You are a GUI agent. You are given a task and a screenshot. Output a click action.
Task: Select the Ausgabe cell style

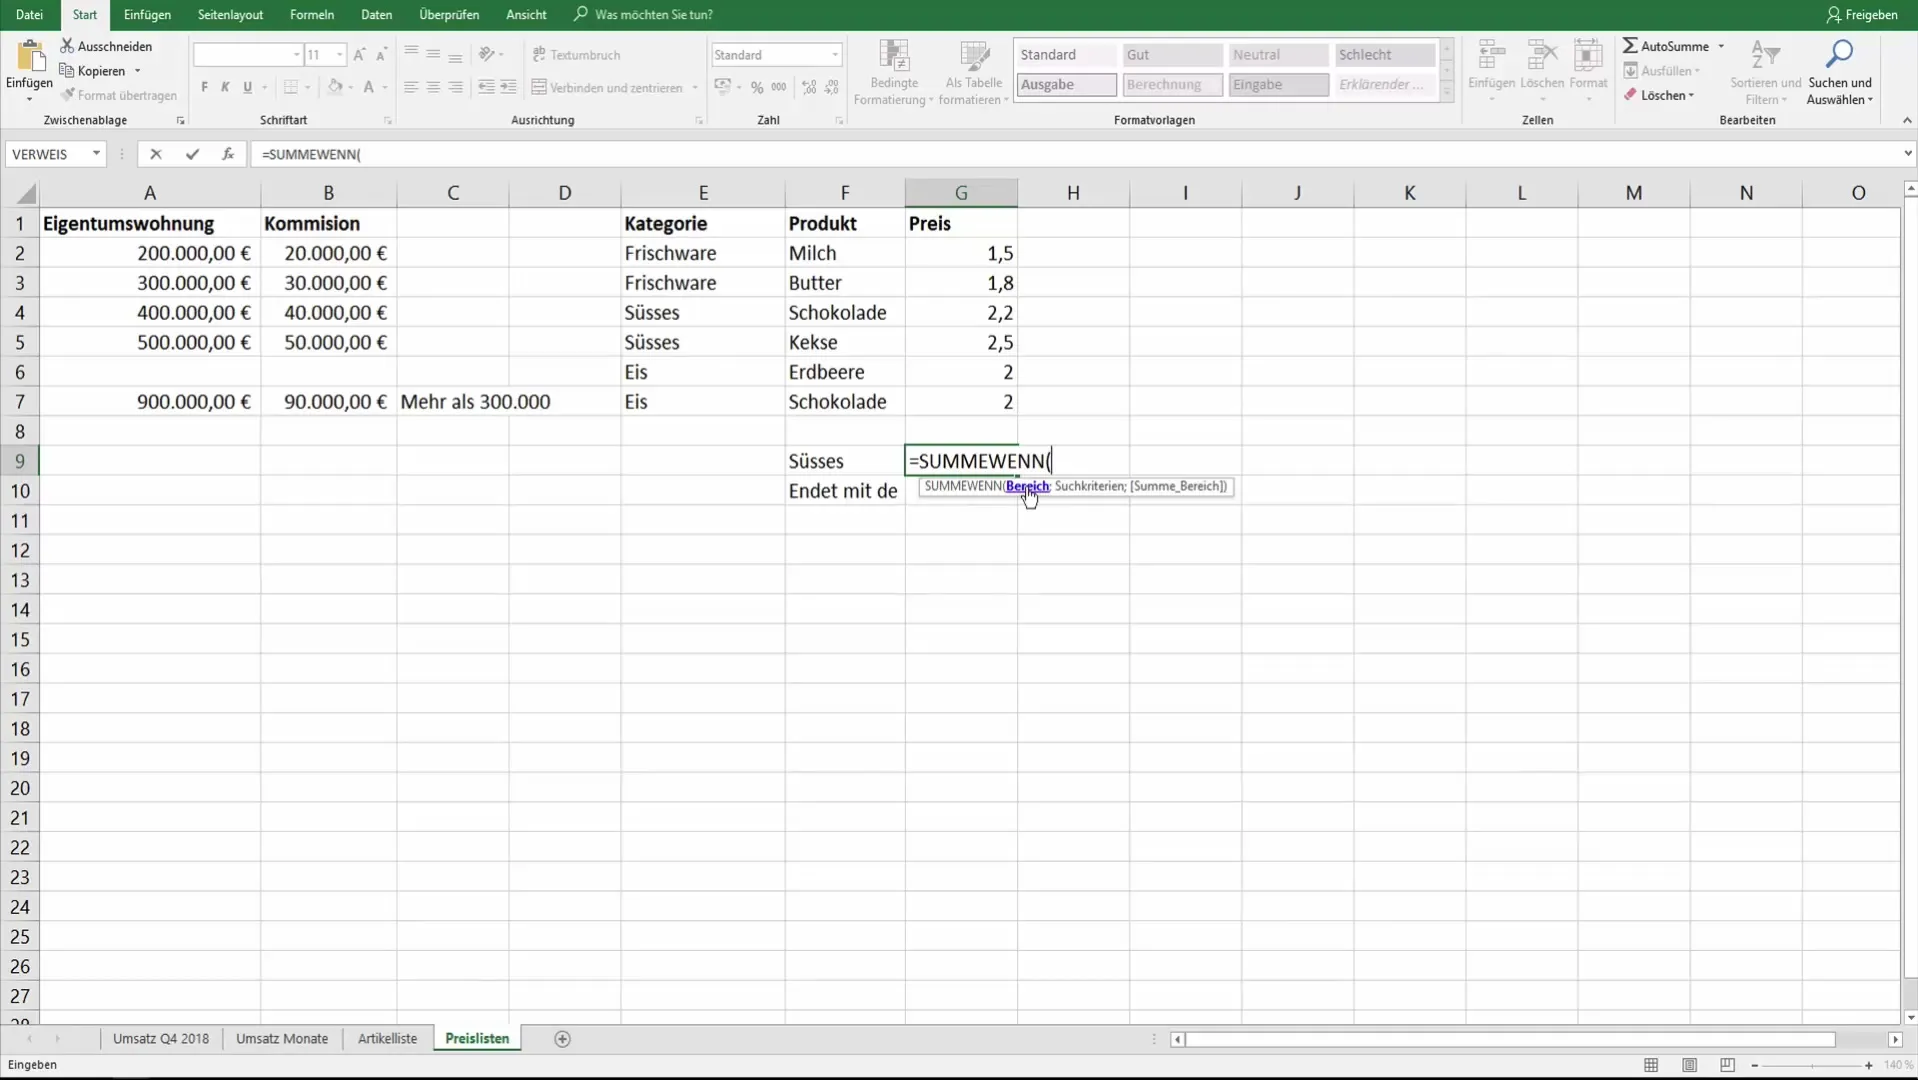coord(1066,85)
